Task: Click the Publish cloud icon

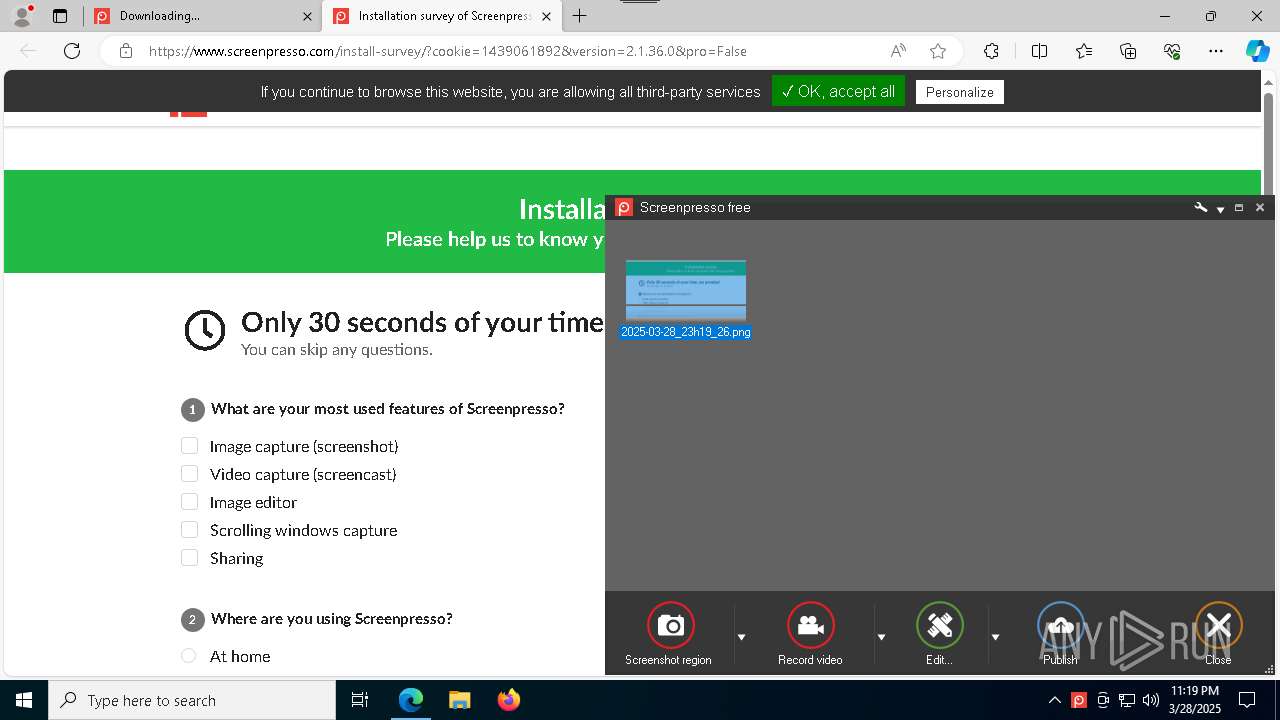Action: [1060, 625]
